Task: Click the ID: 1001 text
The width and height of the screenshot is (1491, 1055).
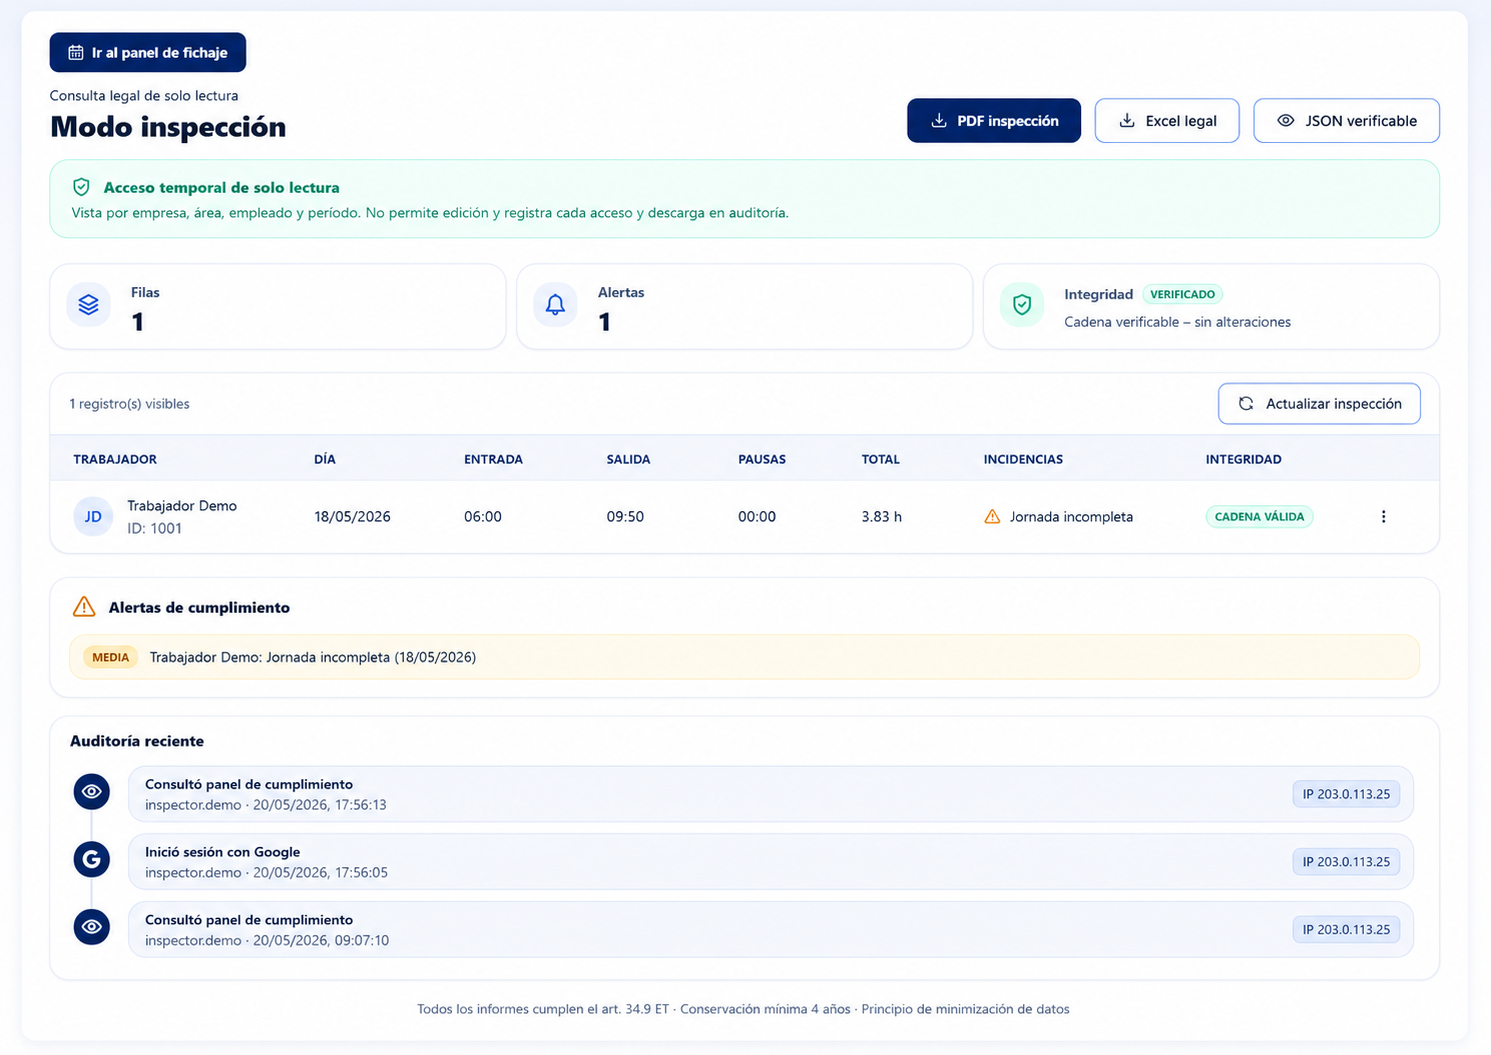Action: [154, 529]
